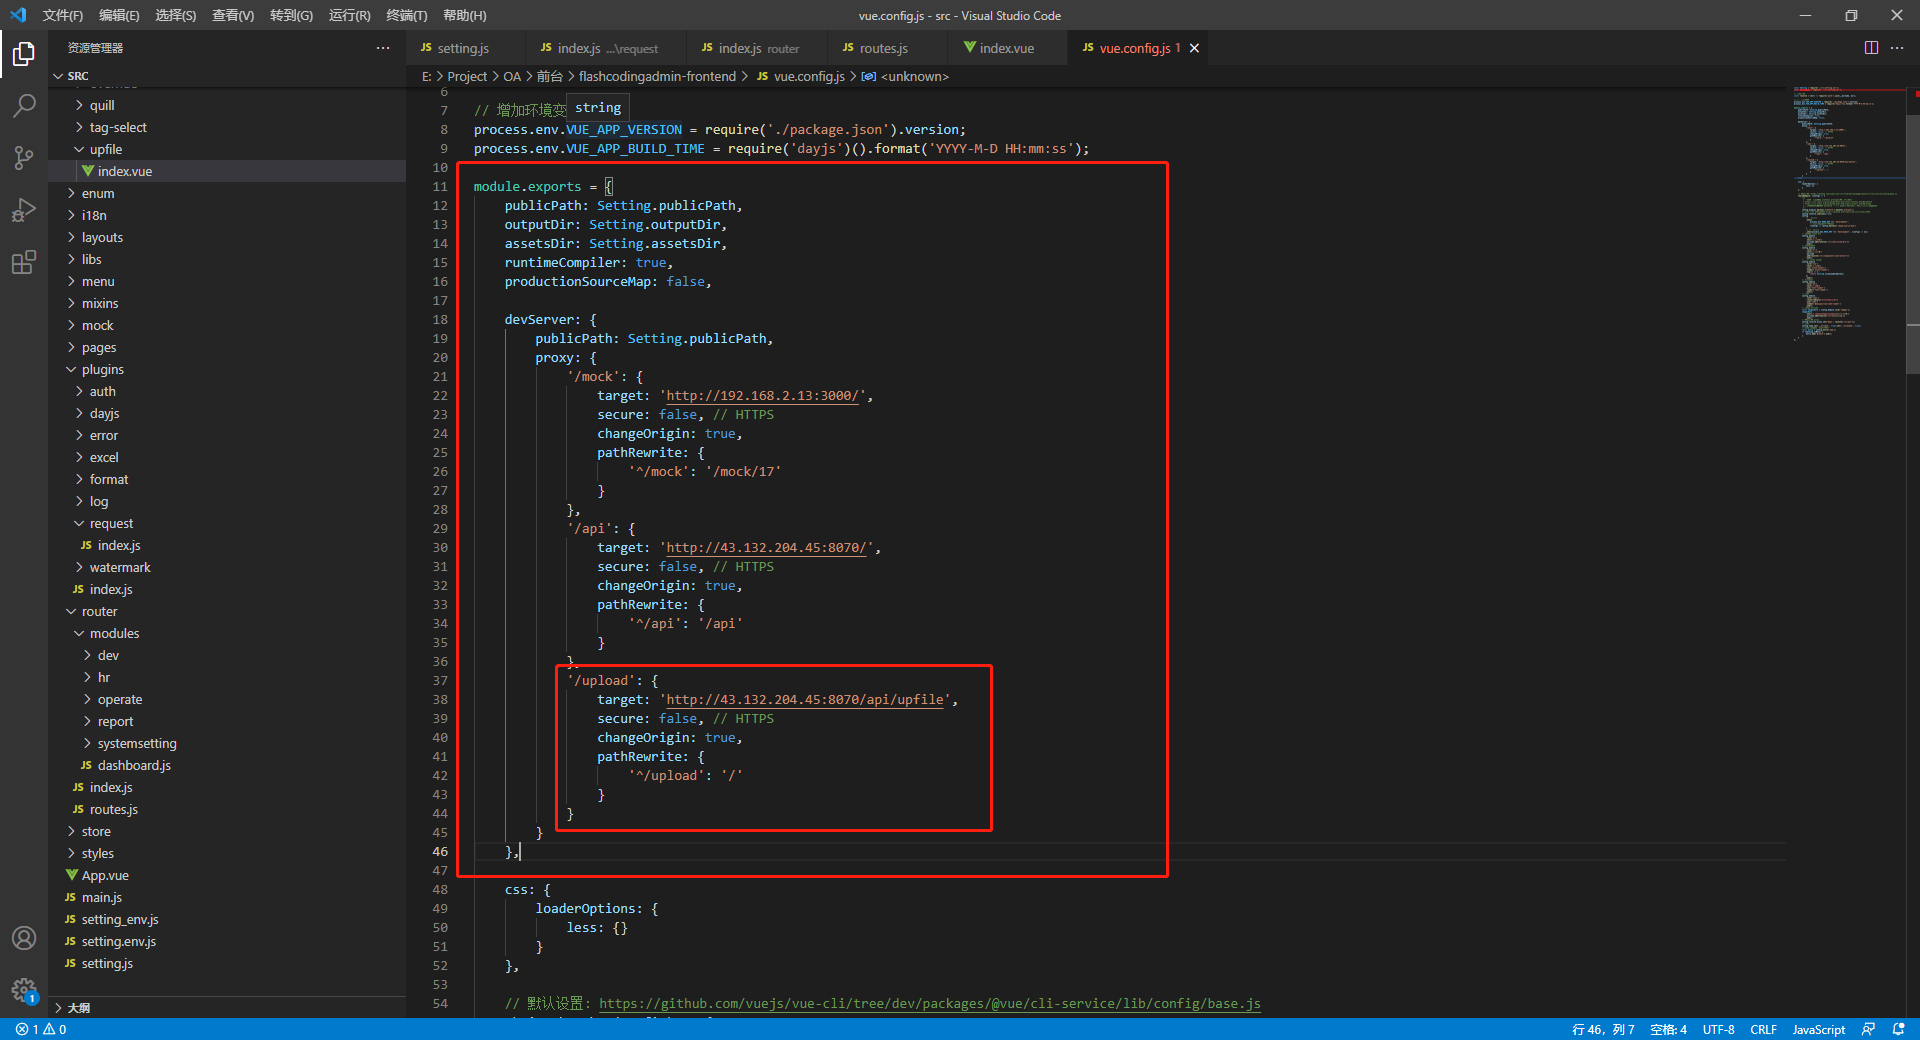Viewport: 1920px width, 1040px height.
Task: Open App.vue file in explorer
Action: click(x=227, y=875)
